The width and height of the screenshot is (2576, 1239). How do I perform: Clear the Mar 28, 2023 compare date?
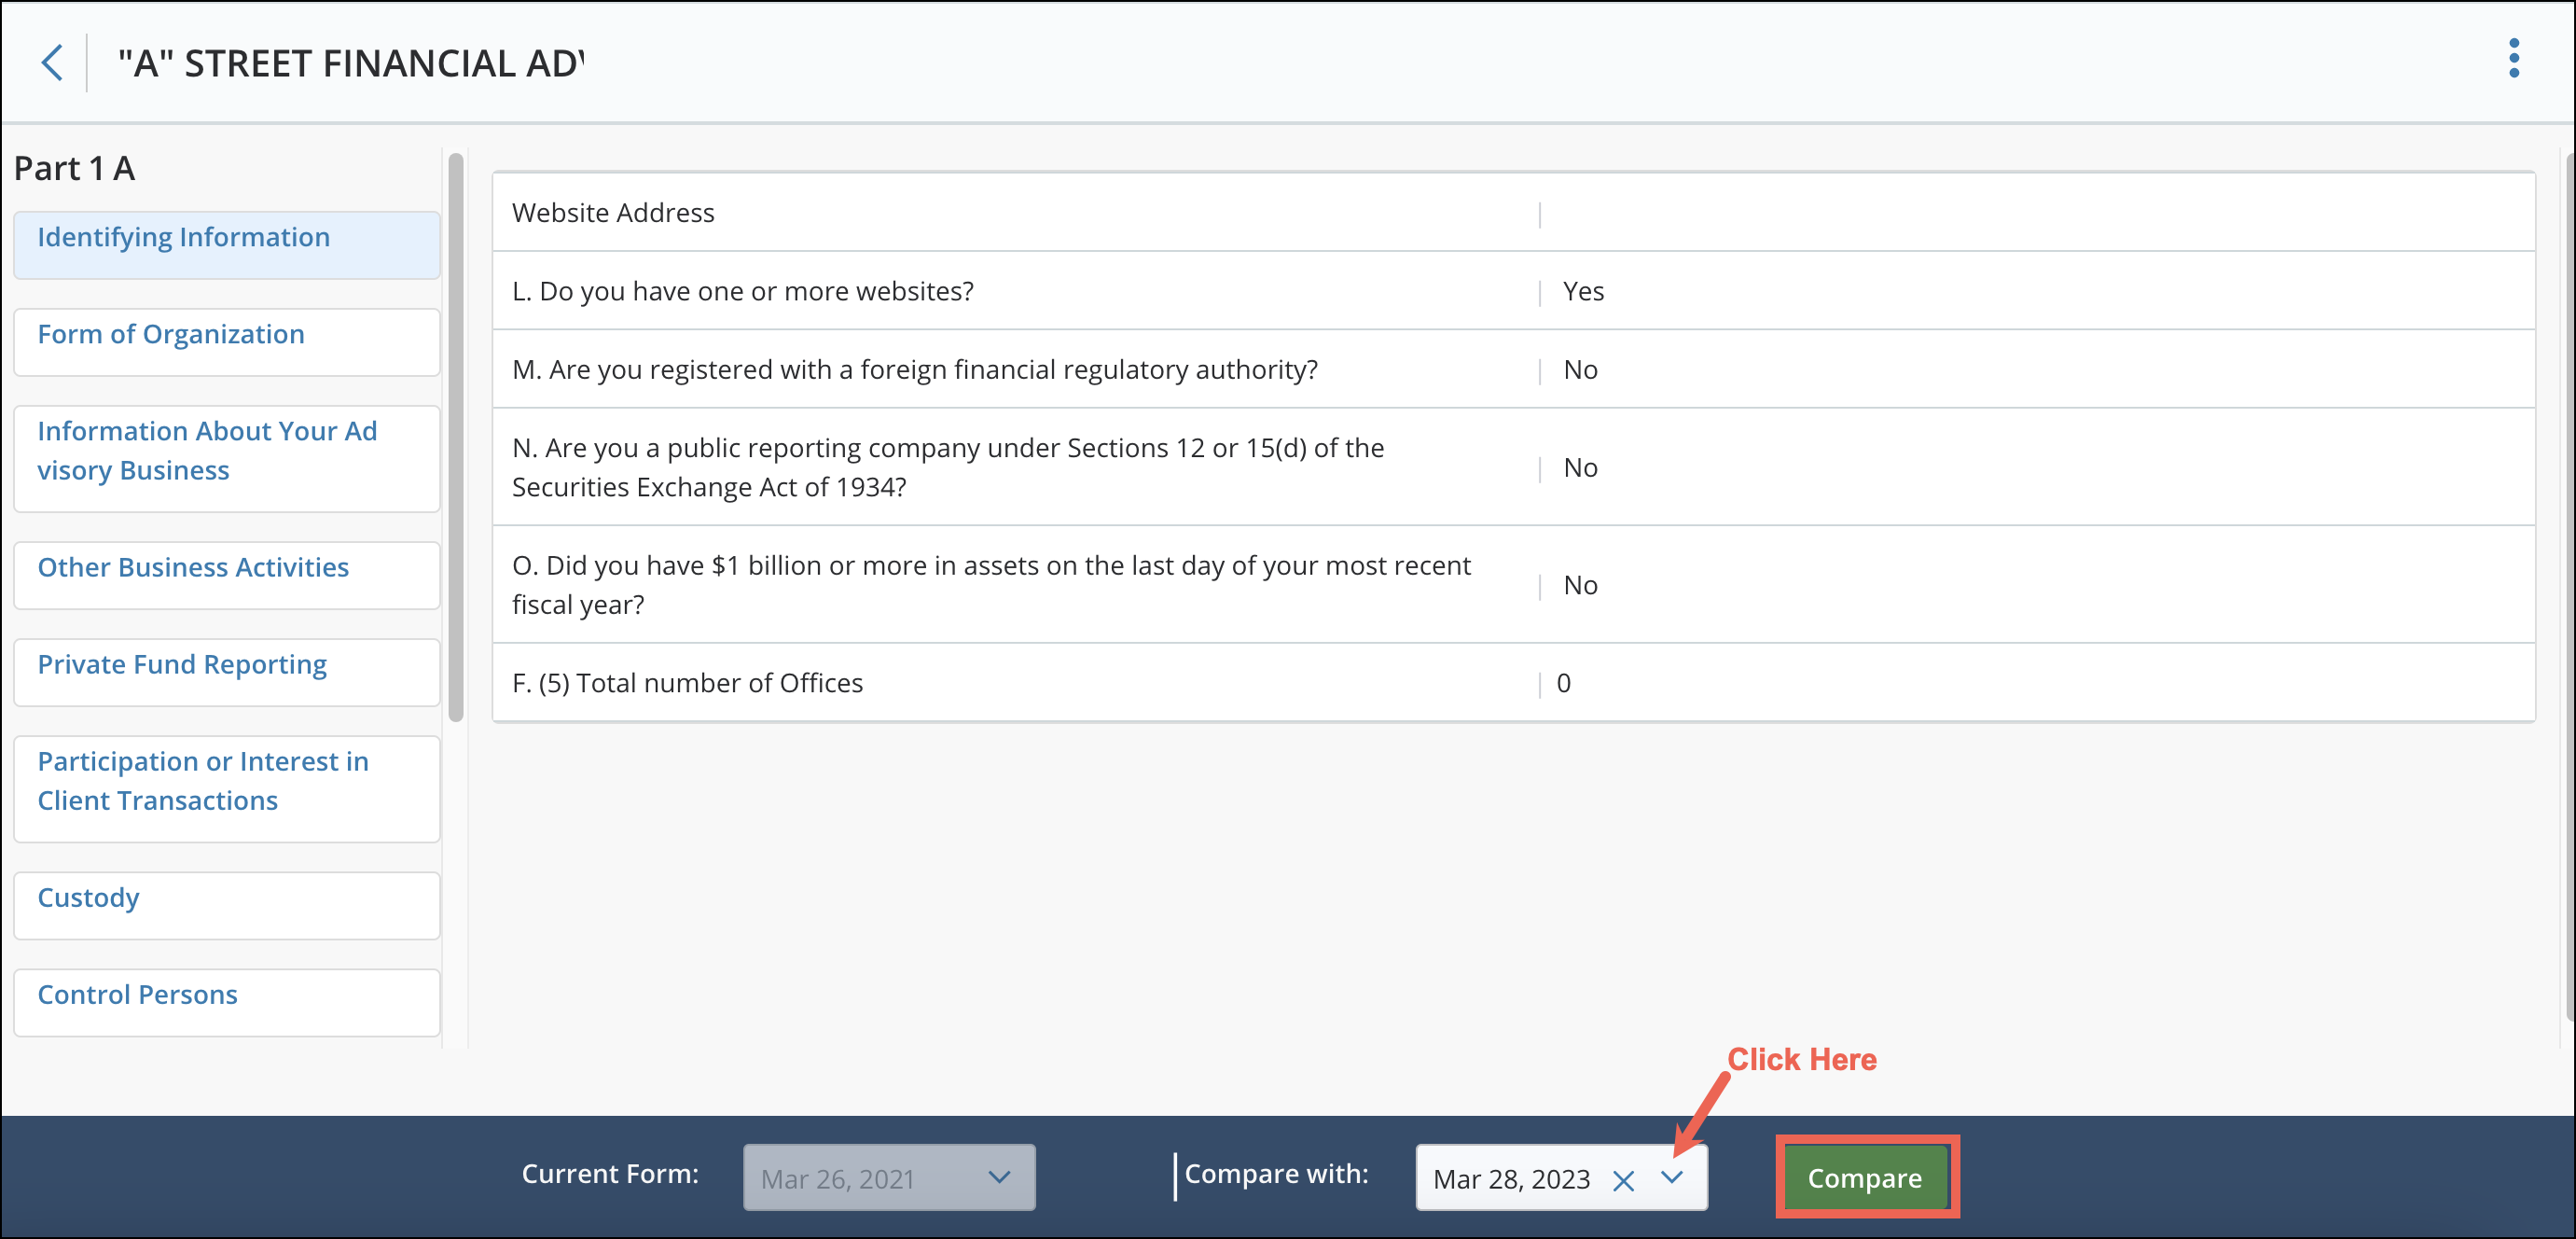point(1623,1181)
